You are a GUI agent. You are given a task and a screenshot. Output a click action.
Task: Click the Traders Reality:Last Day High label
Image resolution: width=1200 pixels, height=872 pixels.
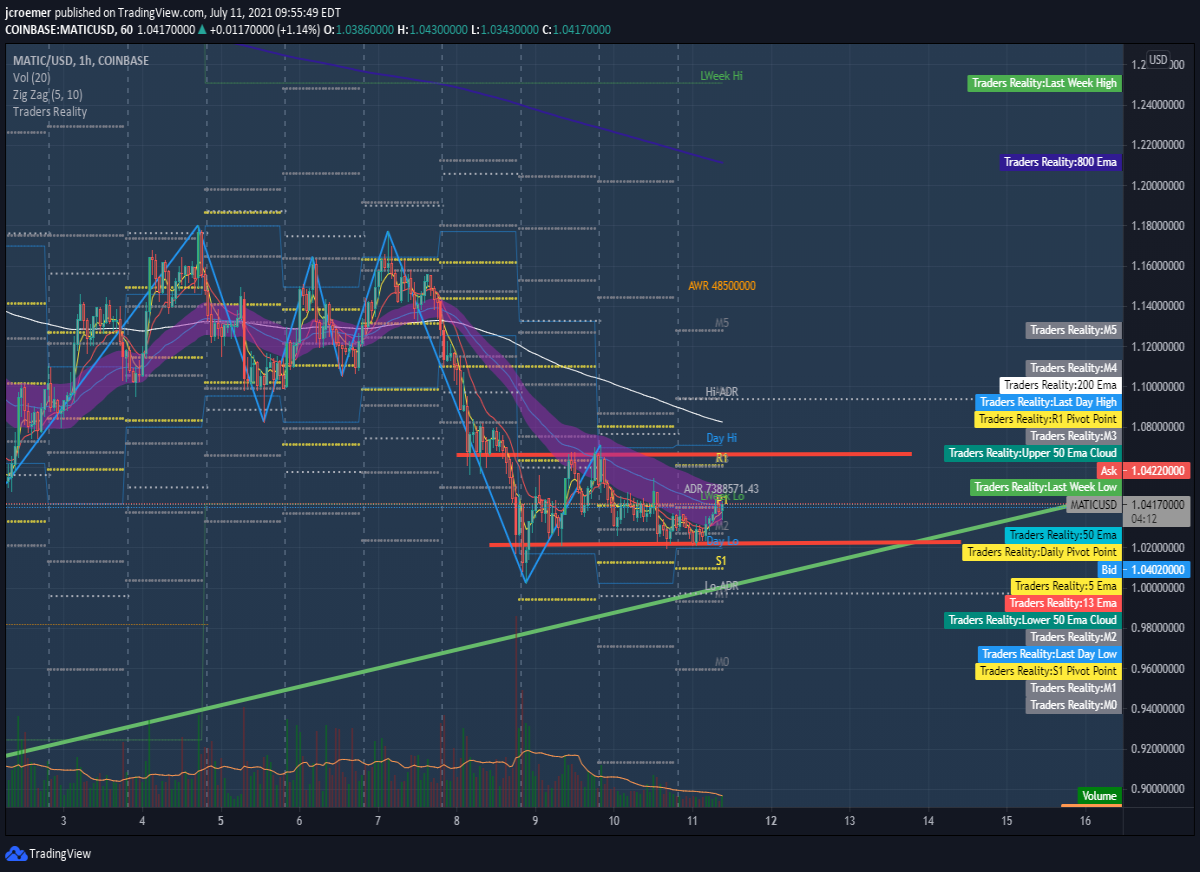click(1049, 402)
